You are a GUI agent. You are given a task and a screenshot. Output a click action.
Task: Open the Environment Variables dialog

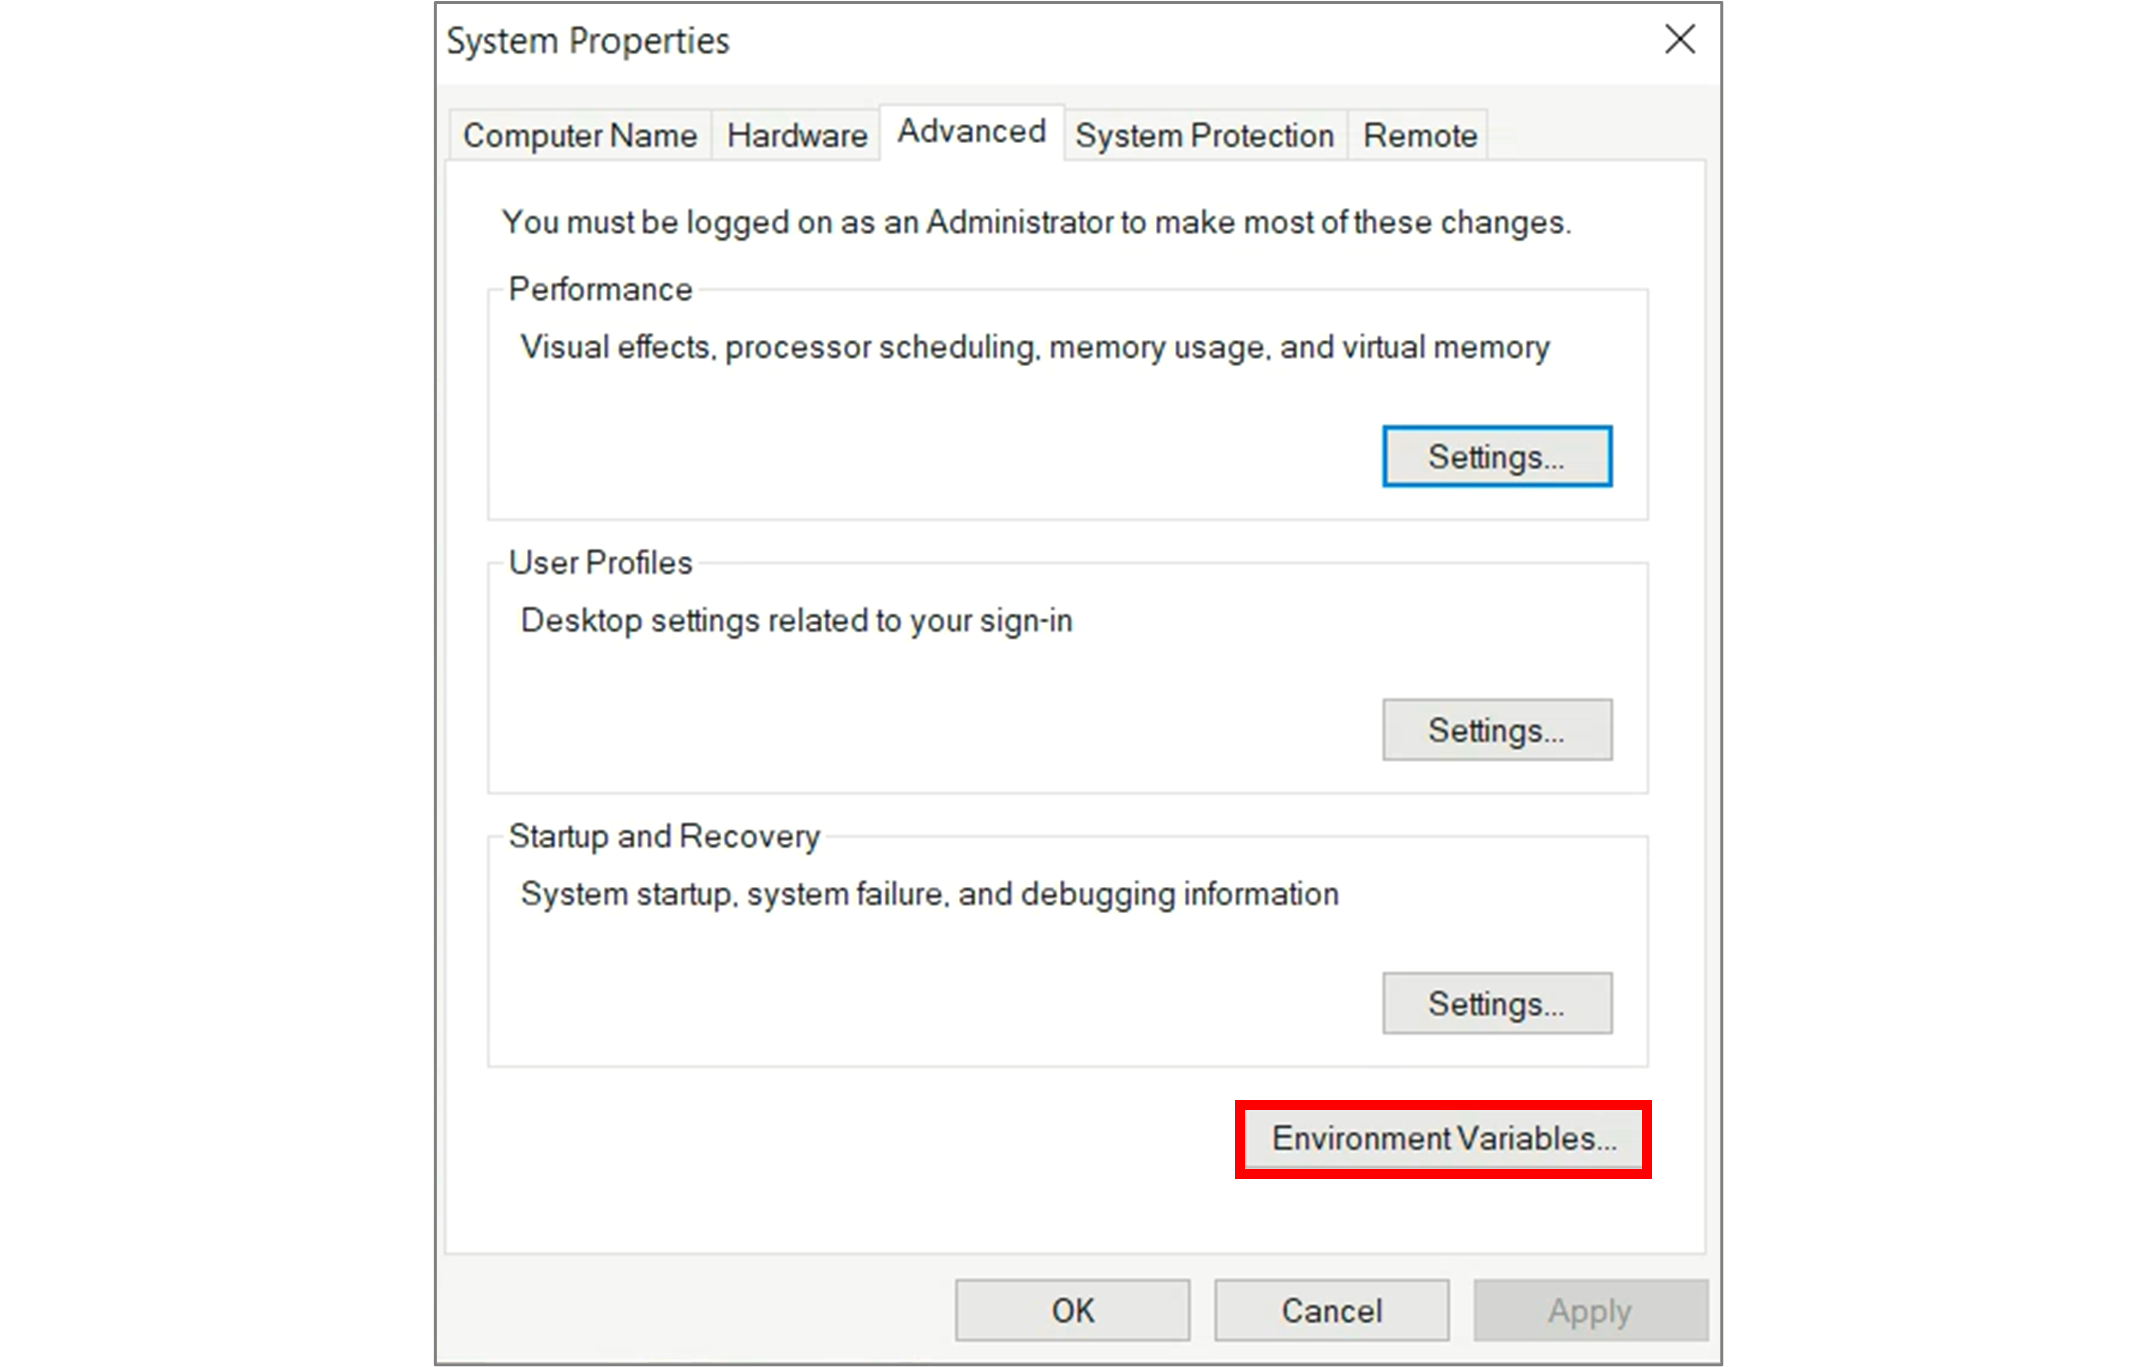1443,1139
